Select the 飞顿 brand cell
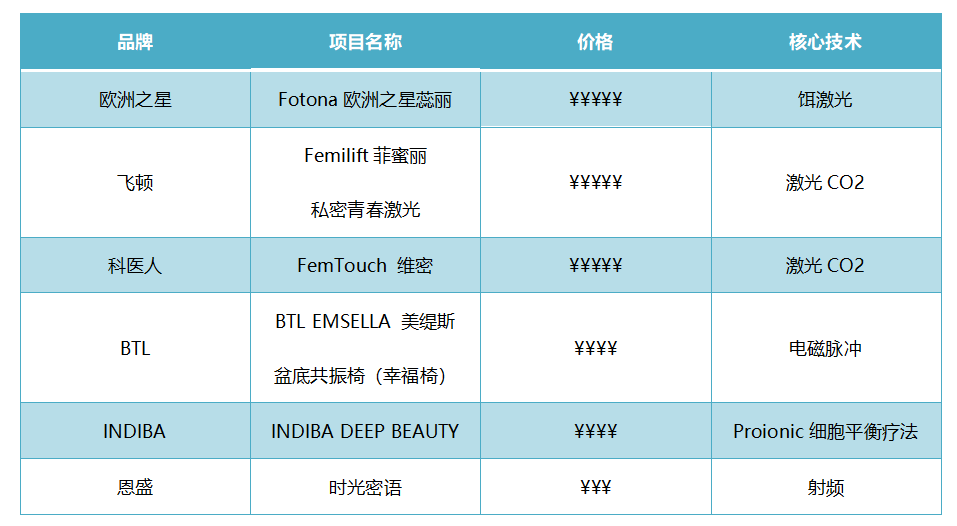The image size is (957, 526). [135, 182]
